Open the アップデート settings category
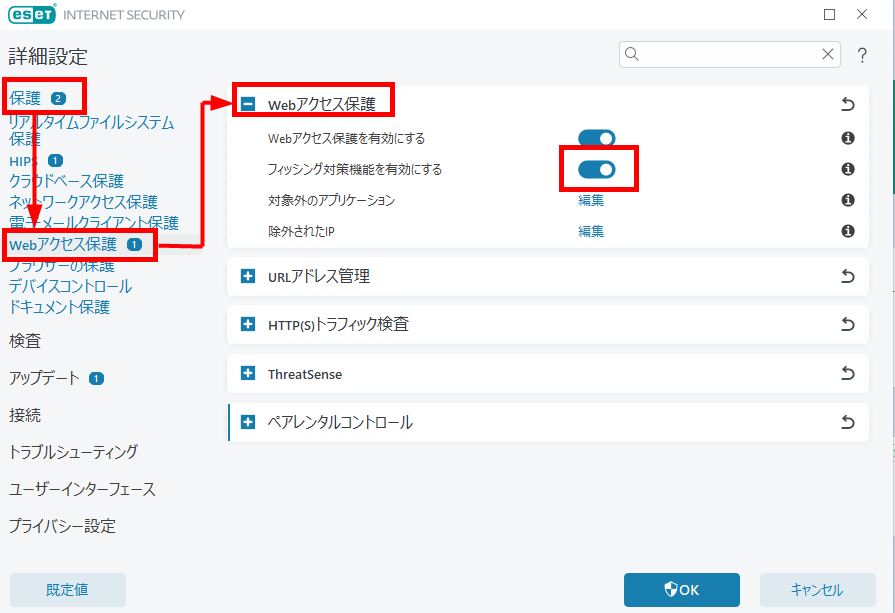 tap(45, 378)
